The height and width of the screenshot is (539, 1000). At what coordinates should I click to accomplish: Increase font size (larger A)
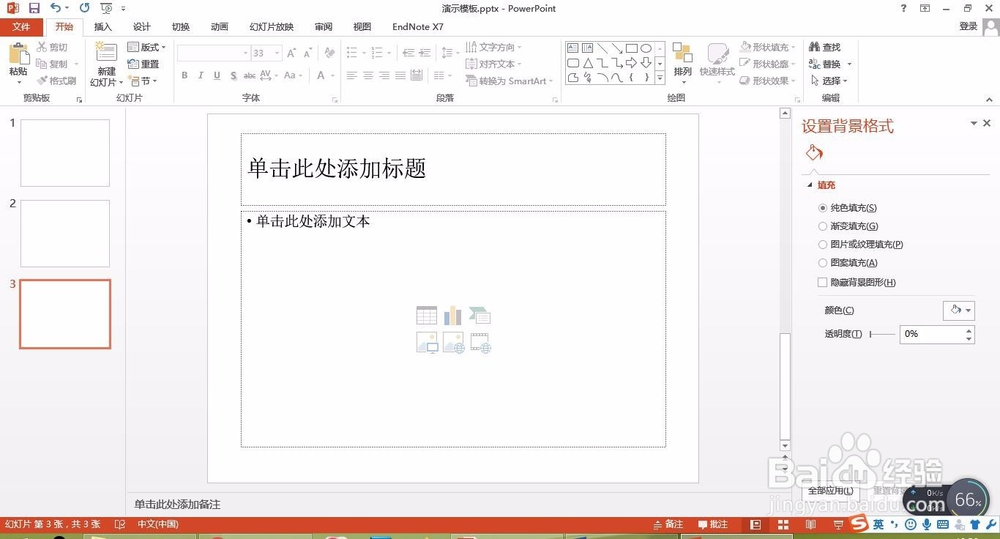tap(291, 53)
